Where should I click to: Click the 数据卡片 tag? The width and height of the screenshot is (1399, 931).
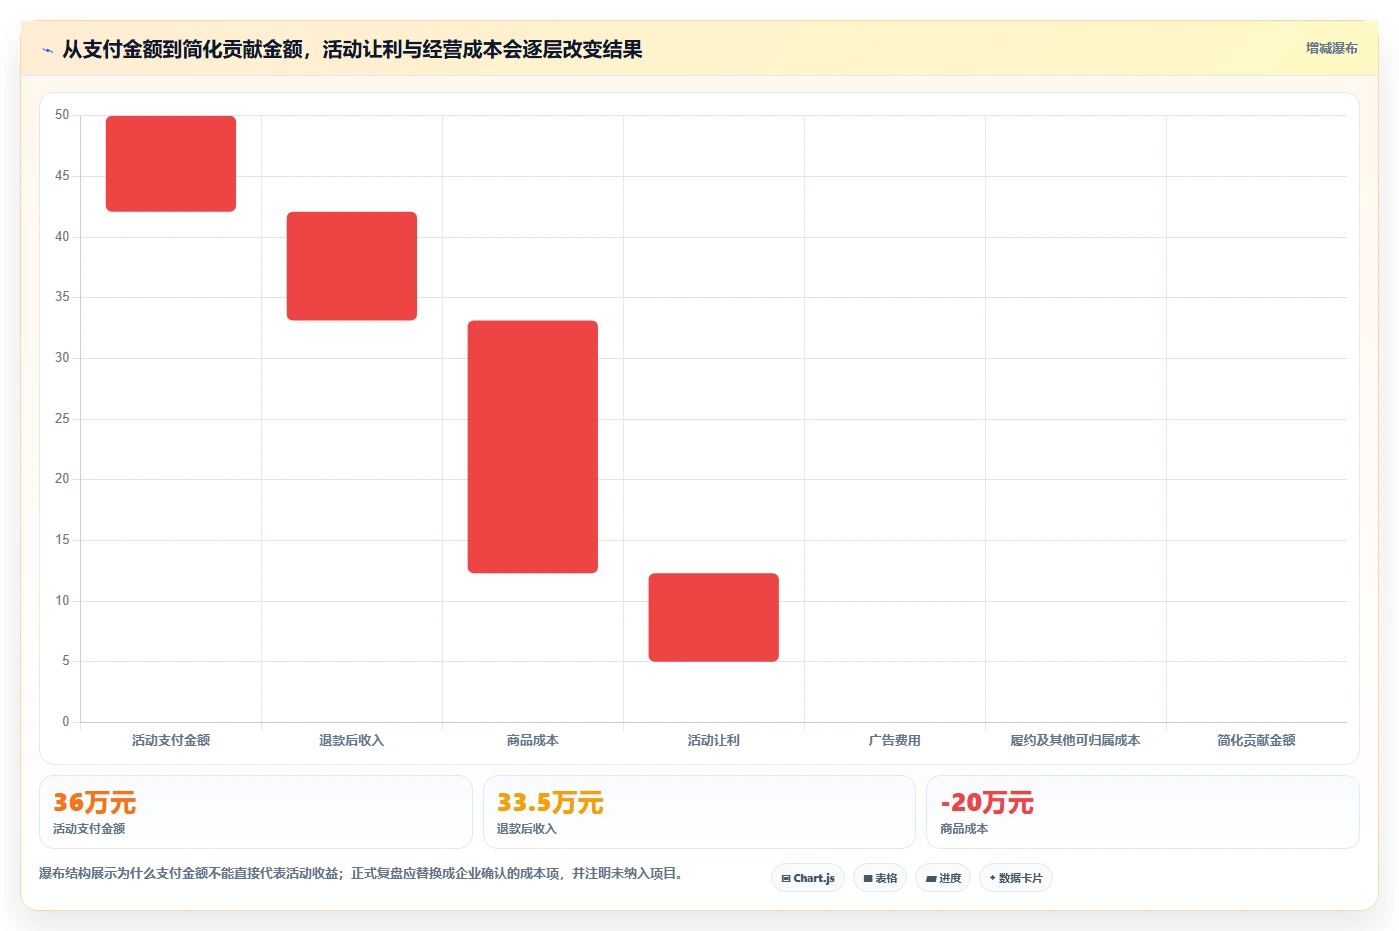pyautogui.click(x=1016, y=878)
